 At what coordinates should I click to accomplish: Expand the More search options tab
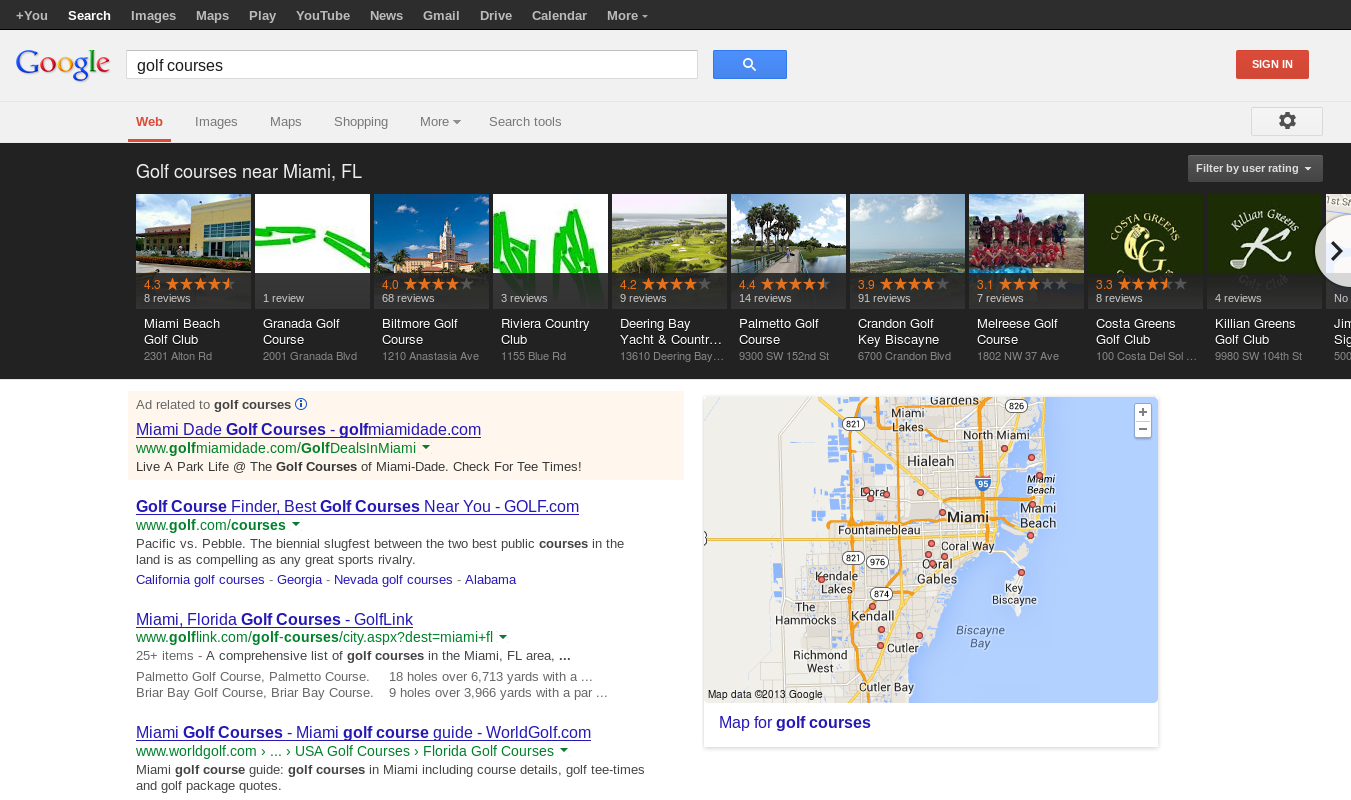pos(440,122)
